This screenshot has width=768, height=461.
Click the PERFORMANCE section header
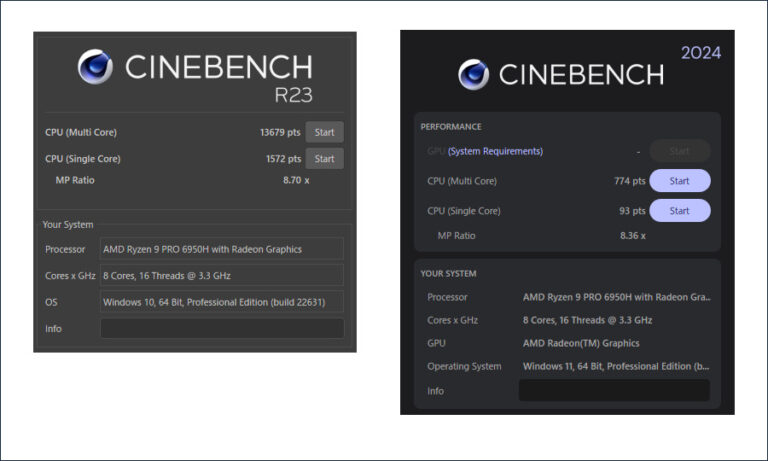[x=451, y=127]
